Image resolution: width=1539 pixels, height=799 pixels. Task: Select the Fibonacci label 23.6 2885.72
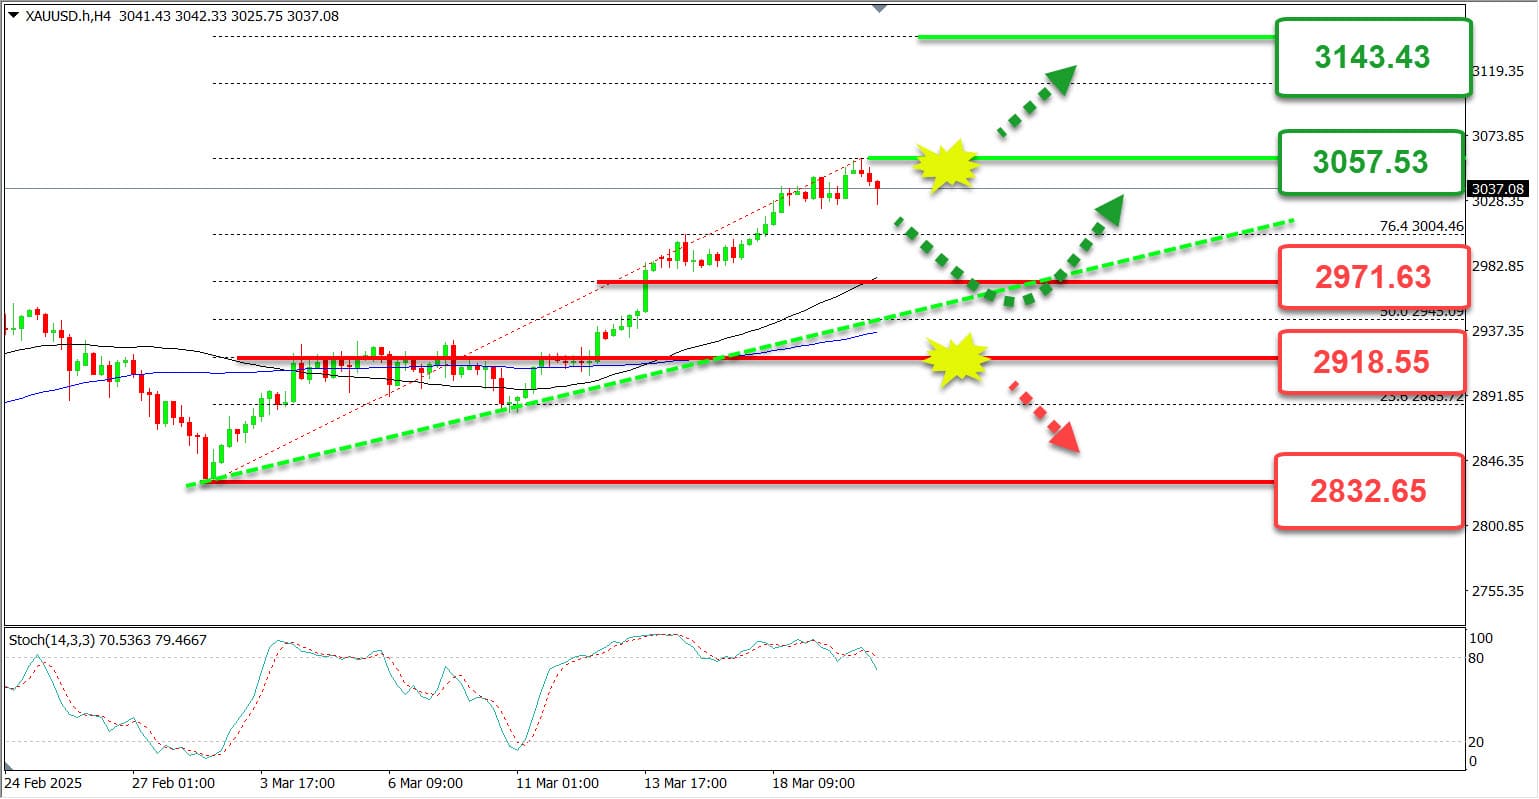[x=1421, y=397]
